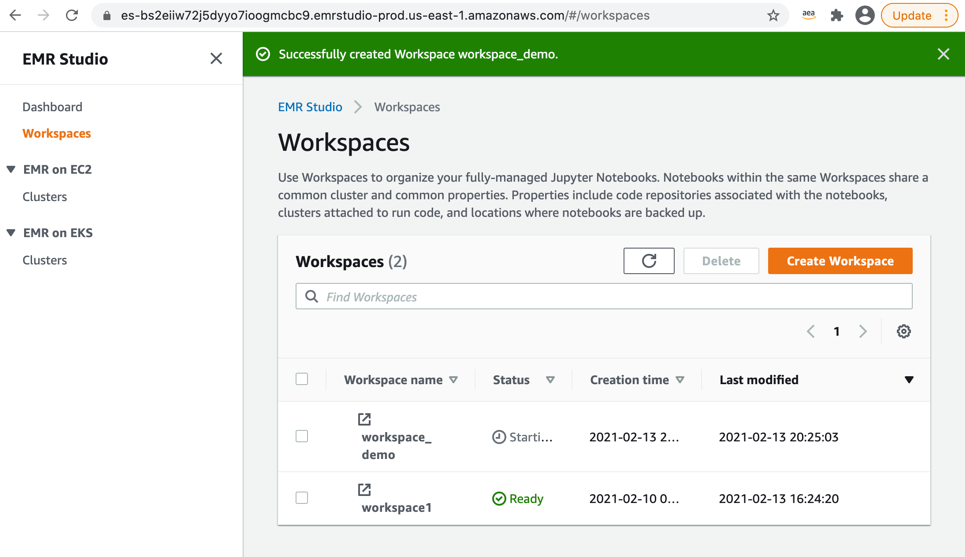Open the browser profile avatar icon
The height and width of the screenshot is (557, 965).
pos(865,15)
